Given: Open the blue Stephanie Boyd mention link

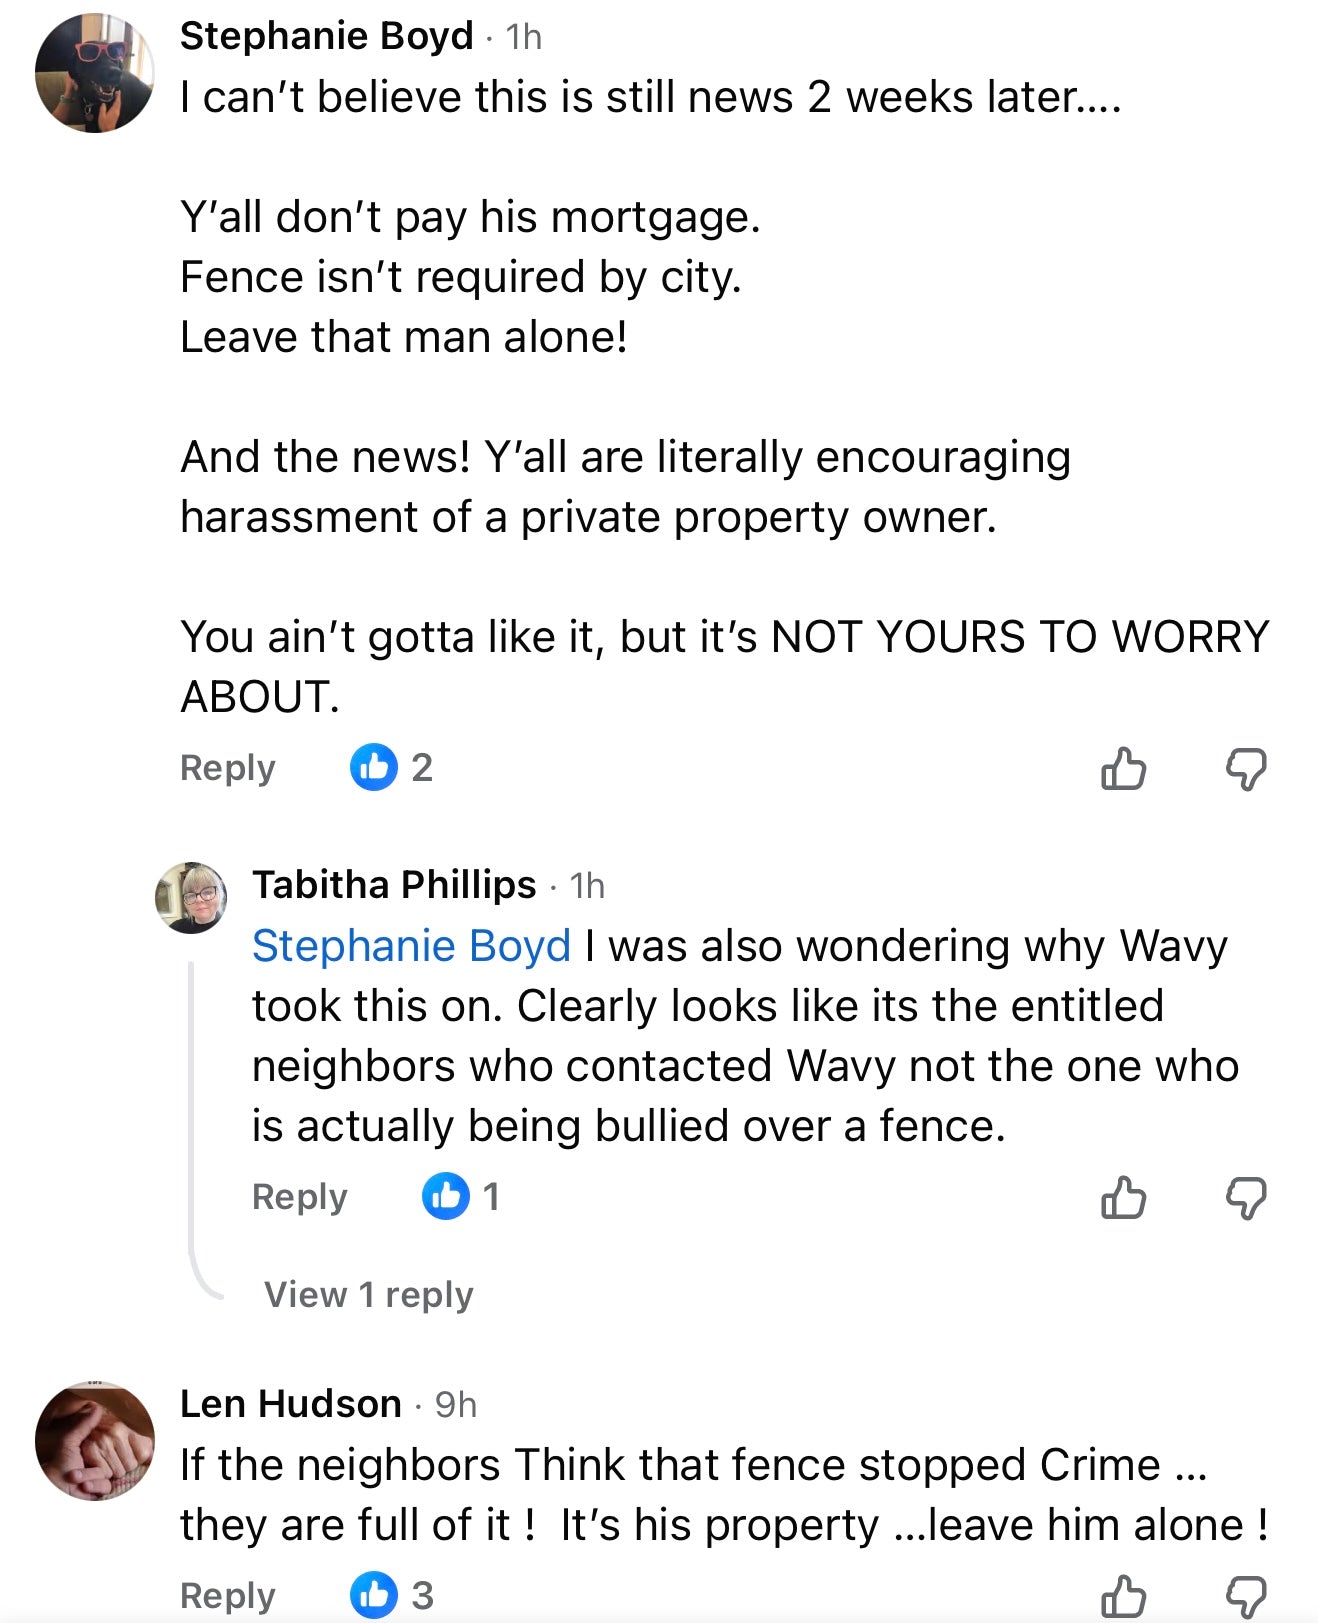Looking at the screenshot, I should click(x=411, y=946).
